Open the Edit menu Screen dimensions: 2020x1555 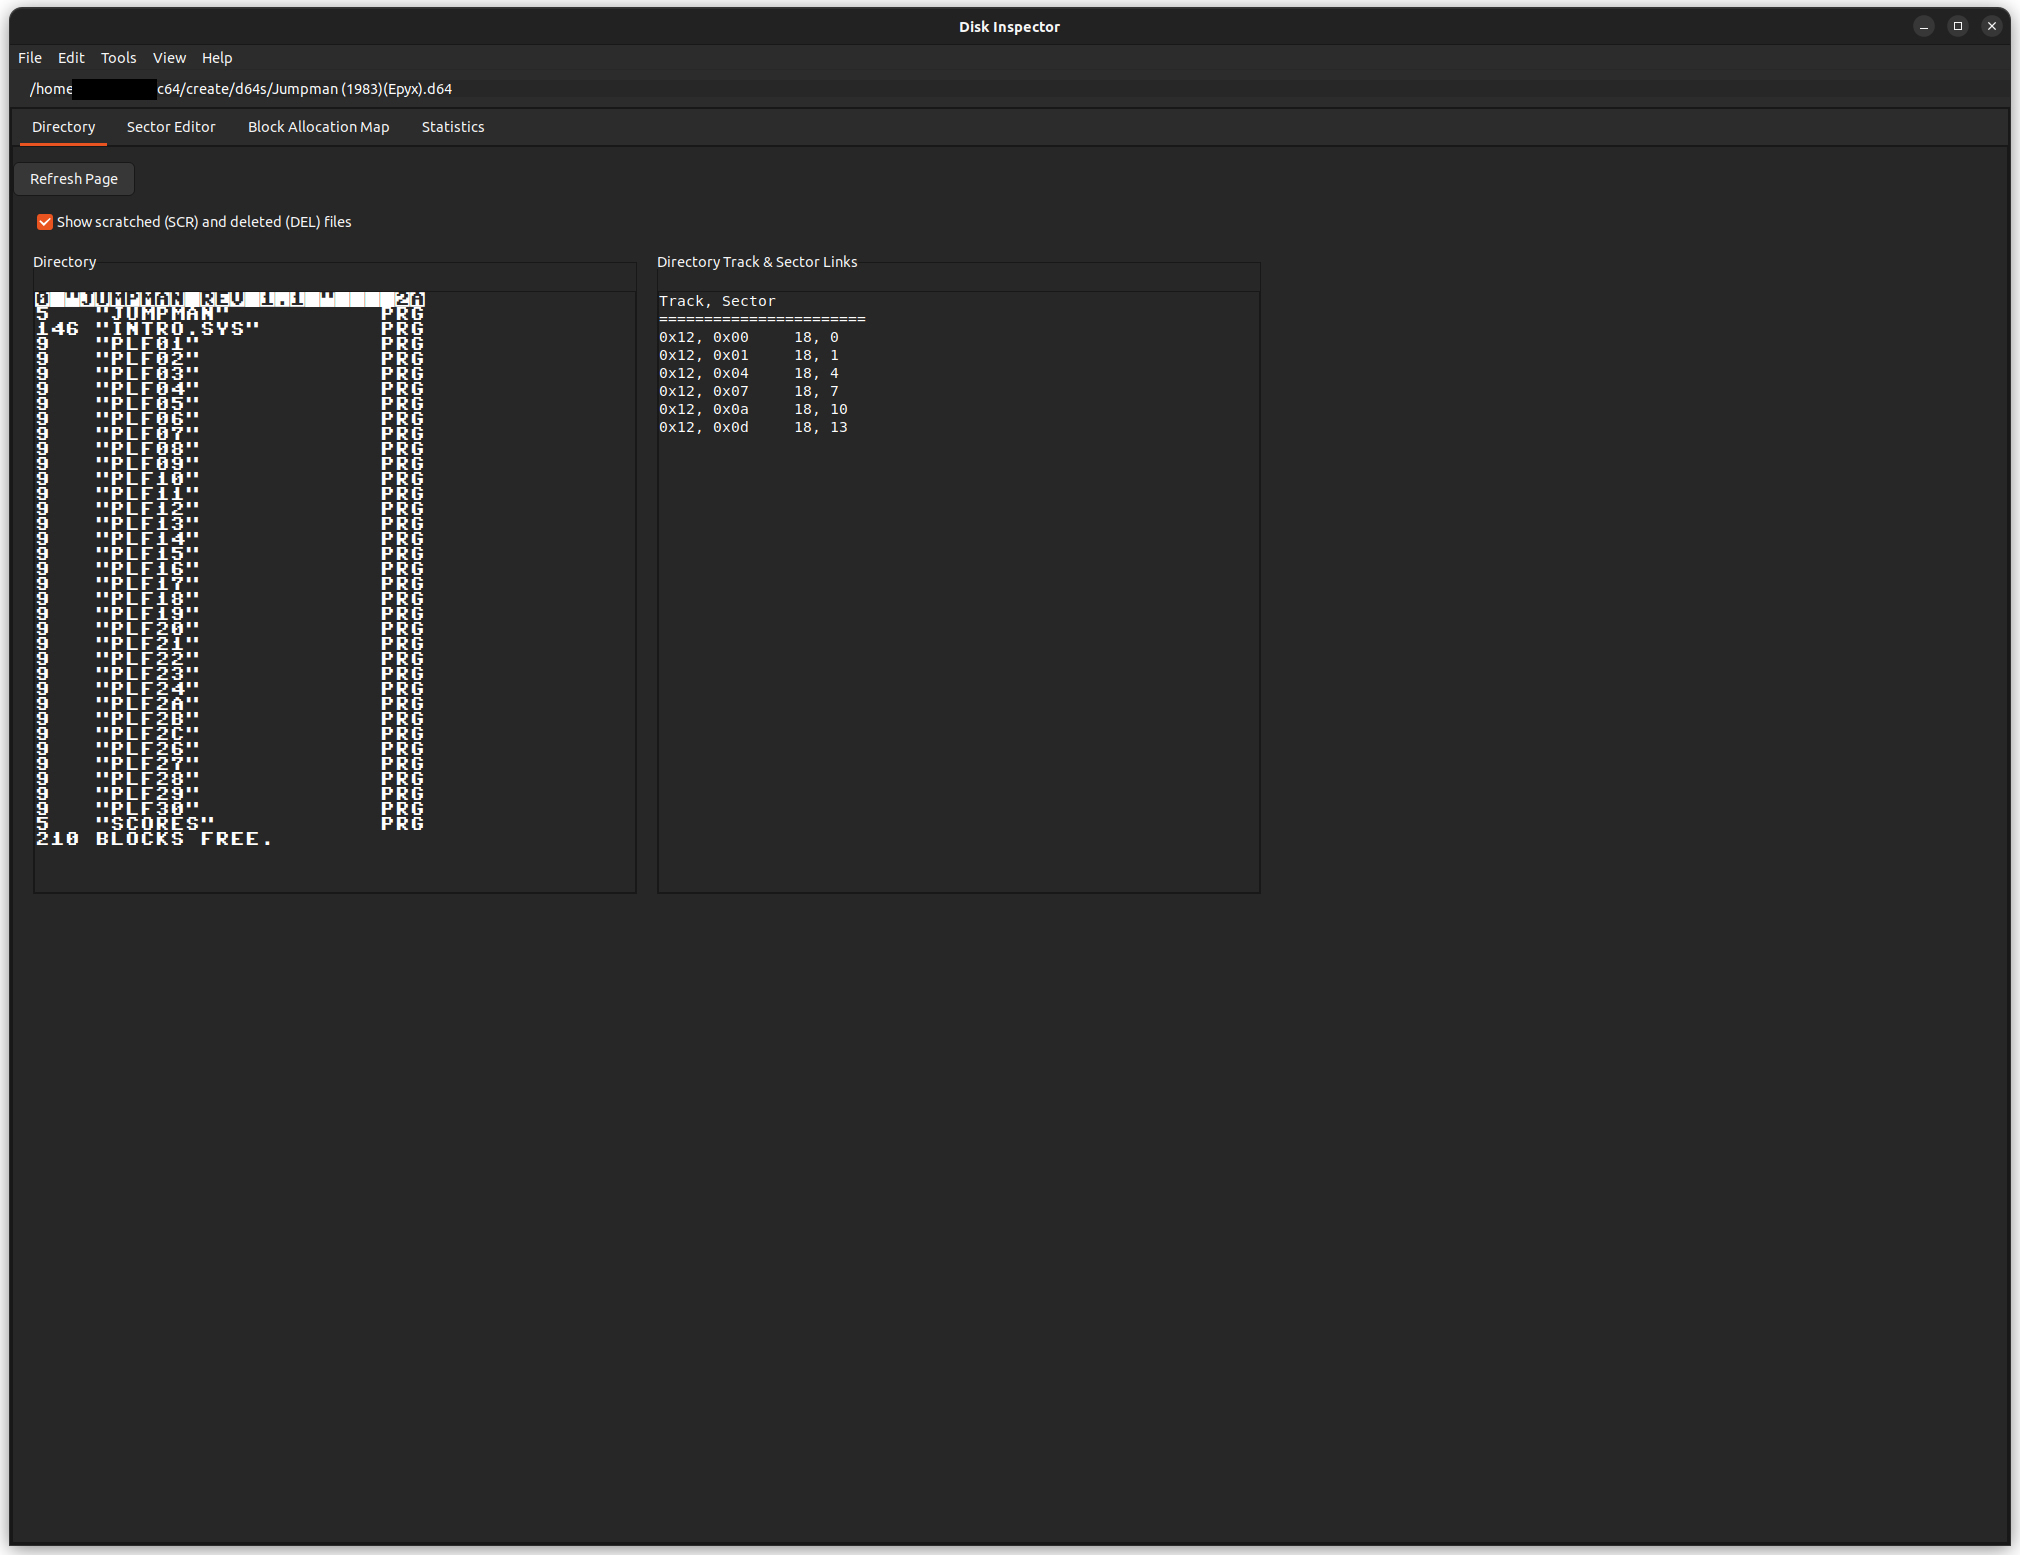tap(71, 58)
